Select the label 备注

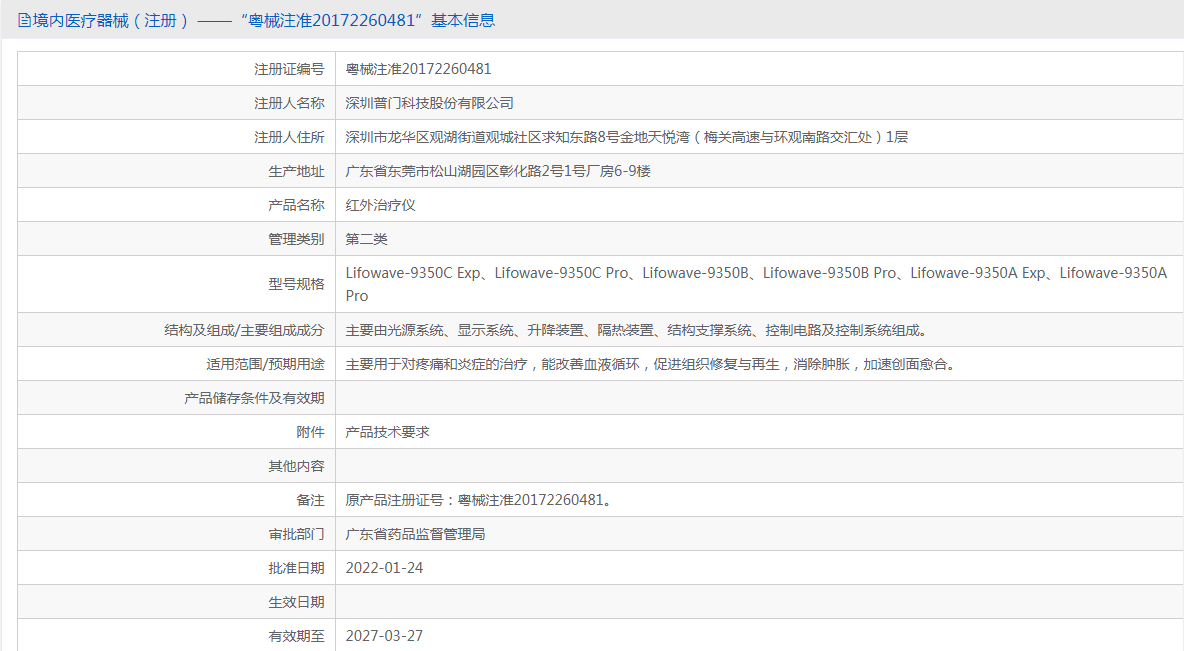(x=310, y=500)
